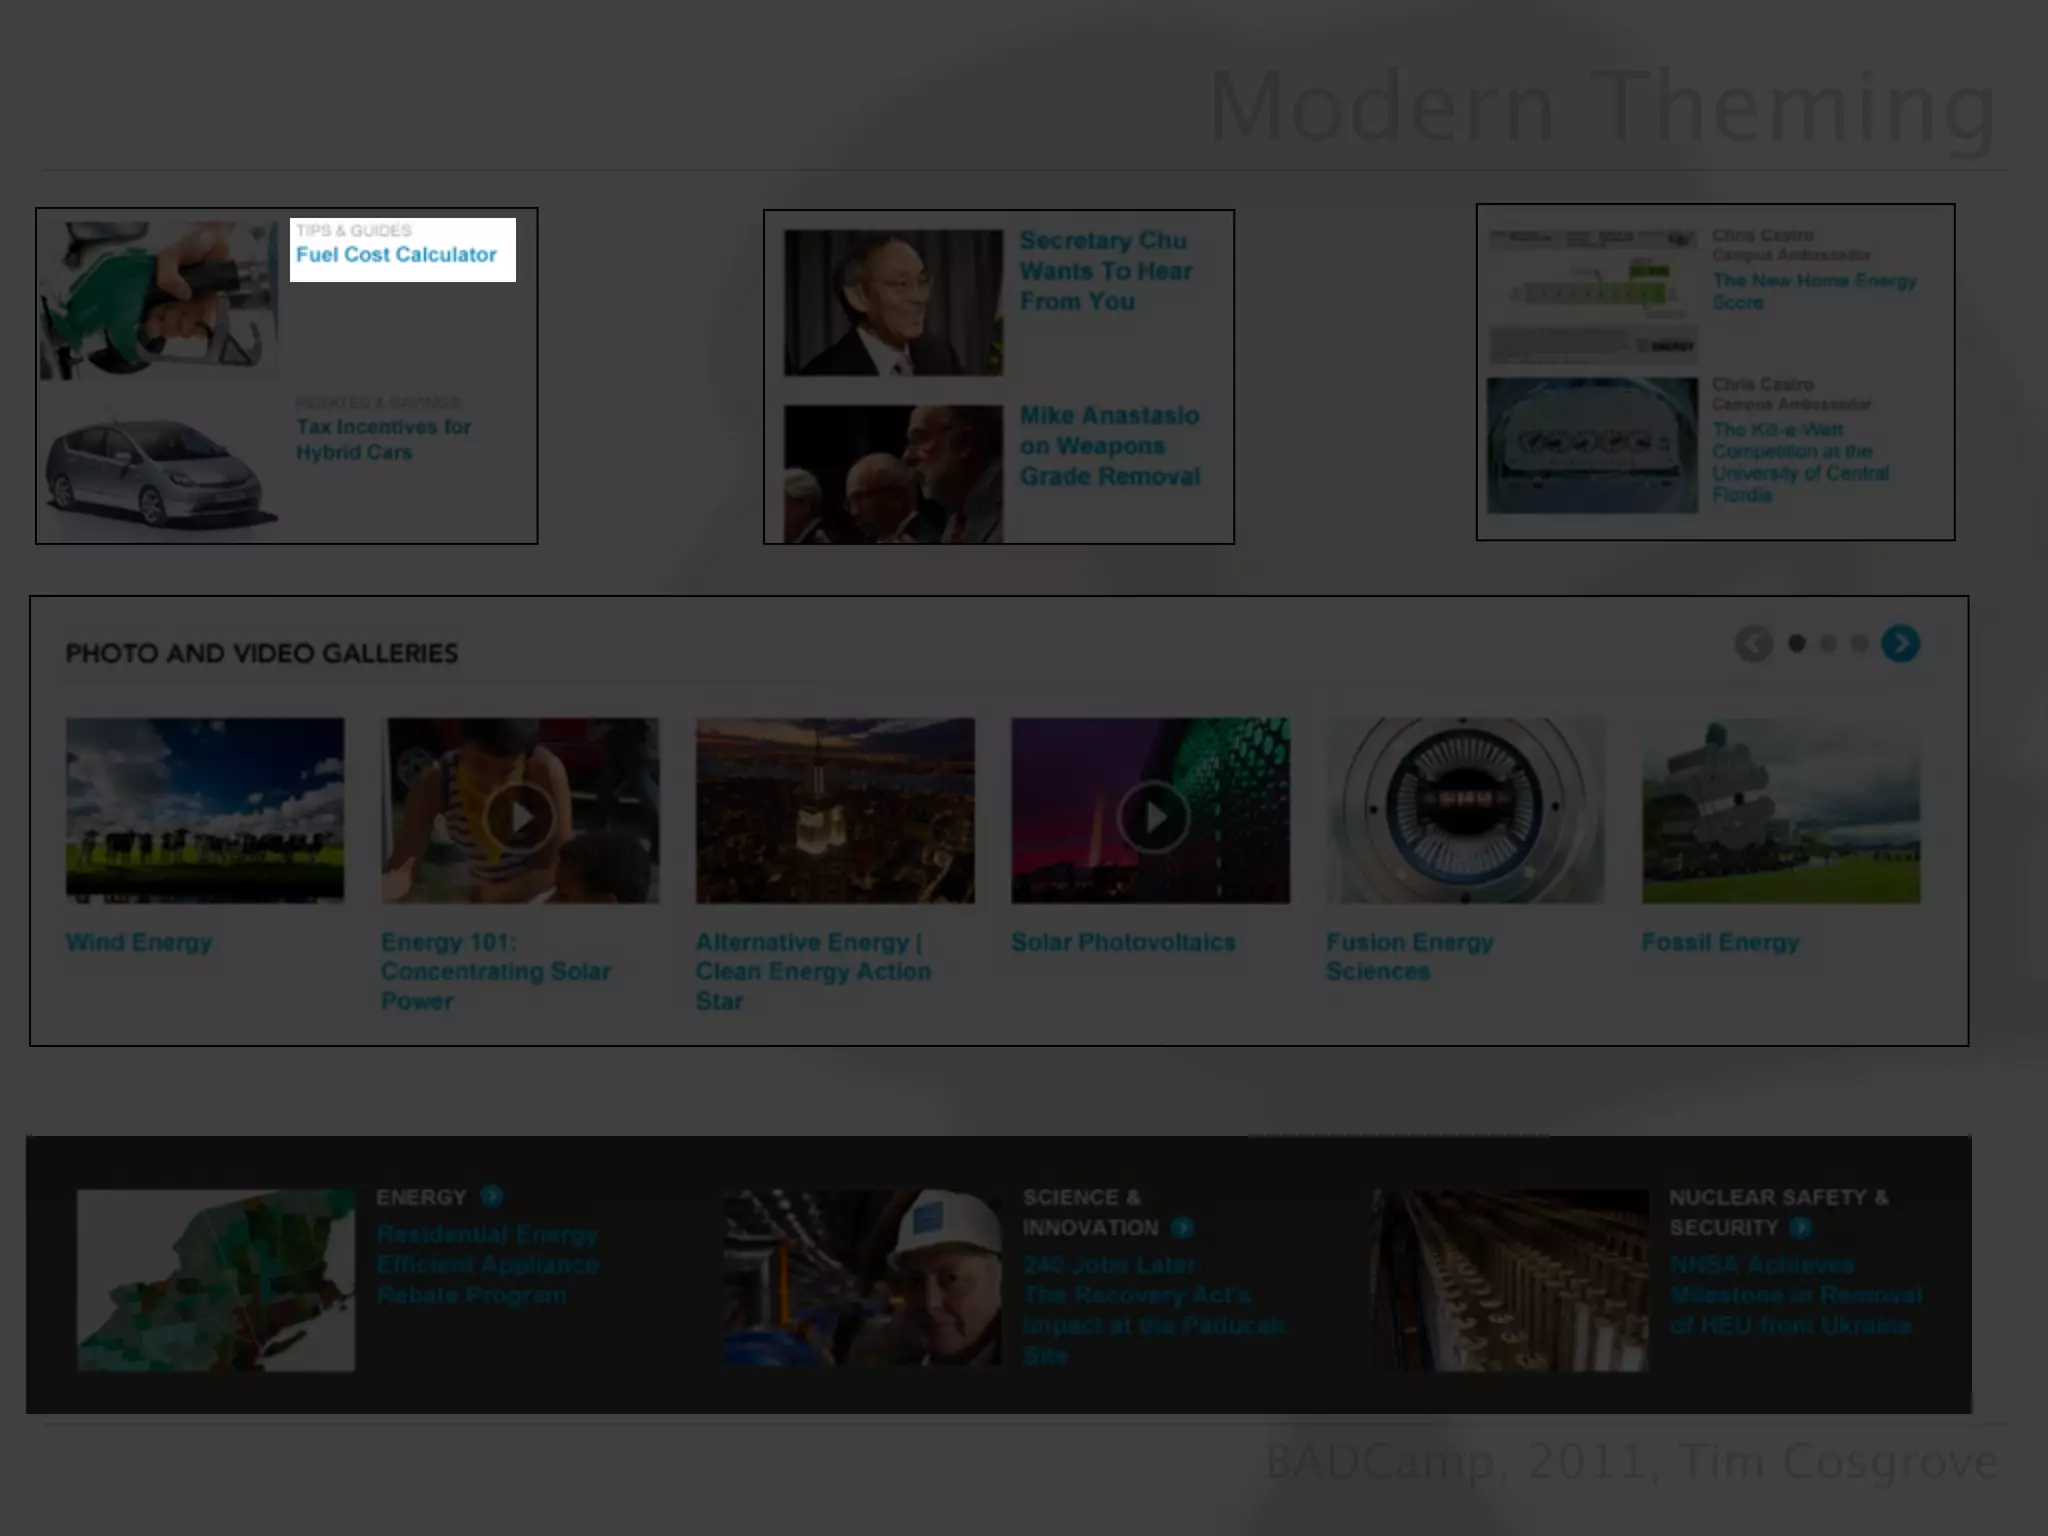
Task: Open Energy 101: Concentrating Solar Power link
Action: point(496,972)
